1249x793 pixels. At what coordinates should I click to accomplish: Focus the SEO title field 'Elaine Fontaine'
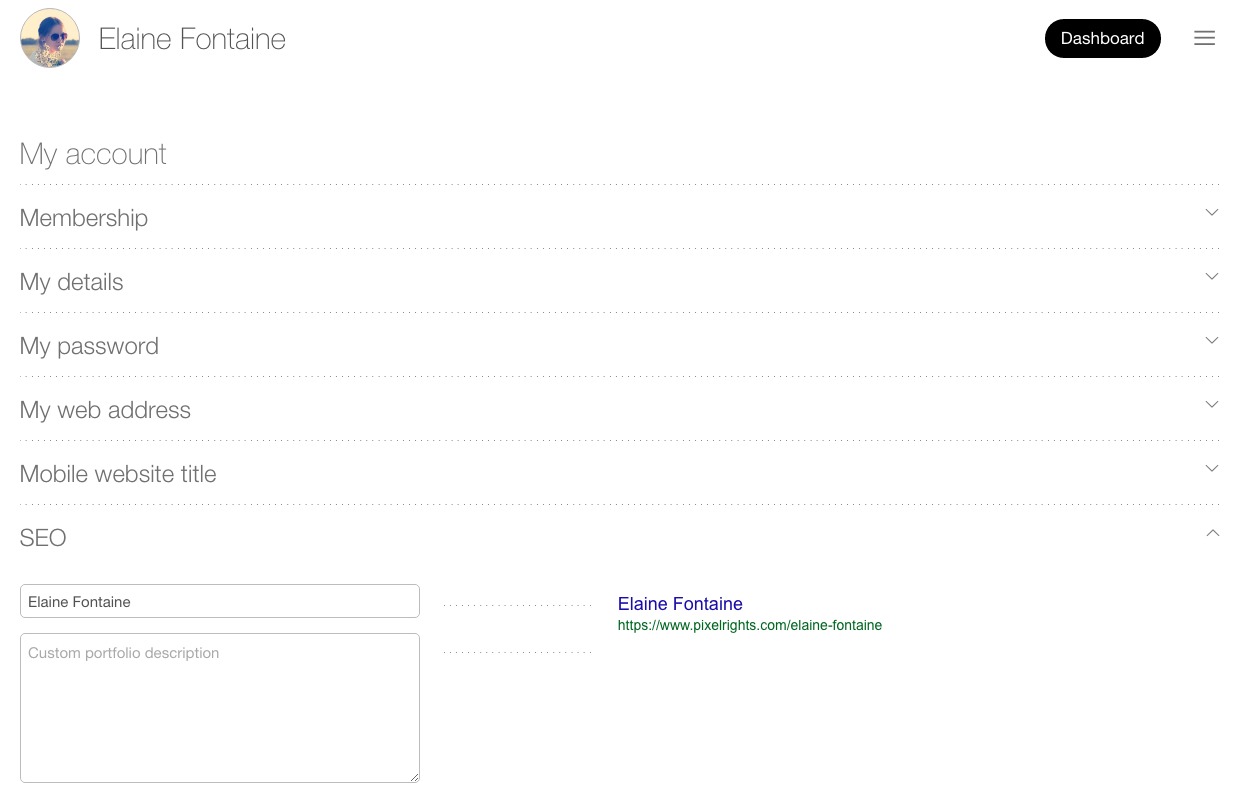pos(220,601)
